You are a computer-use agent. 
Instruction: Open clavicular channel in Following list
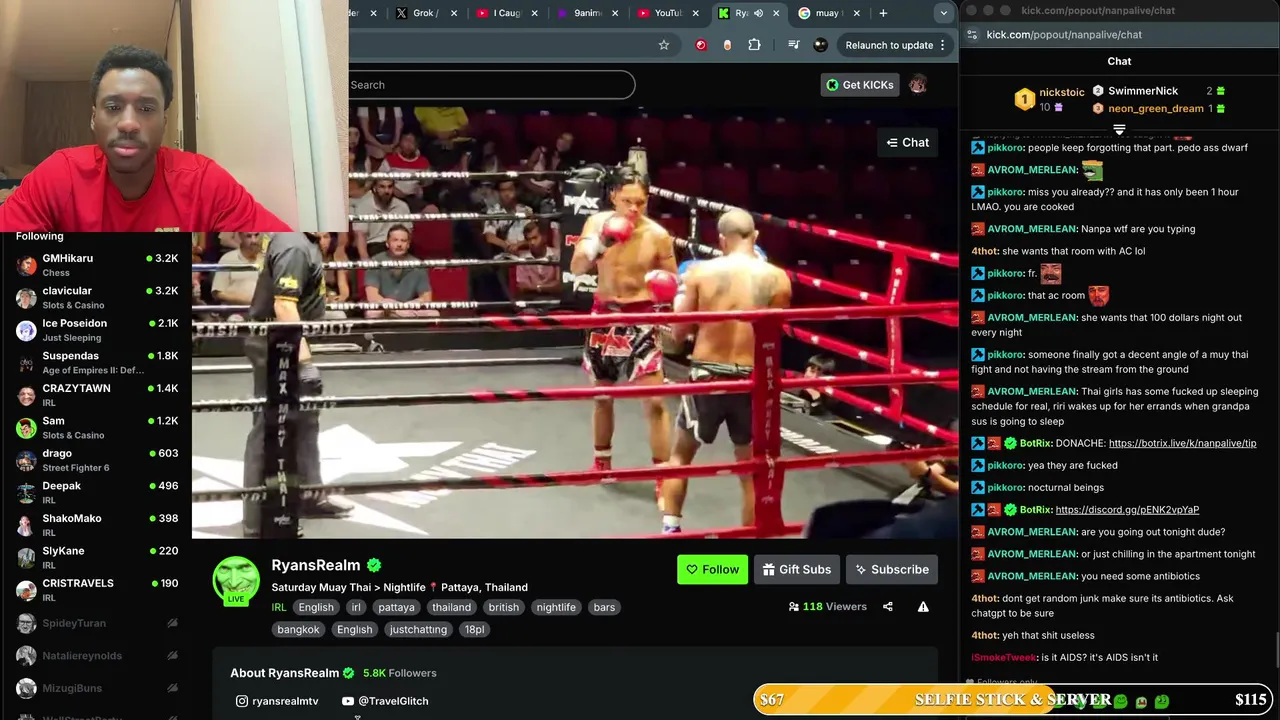click(97, 297)
